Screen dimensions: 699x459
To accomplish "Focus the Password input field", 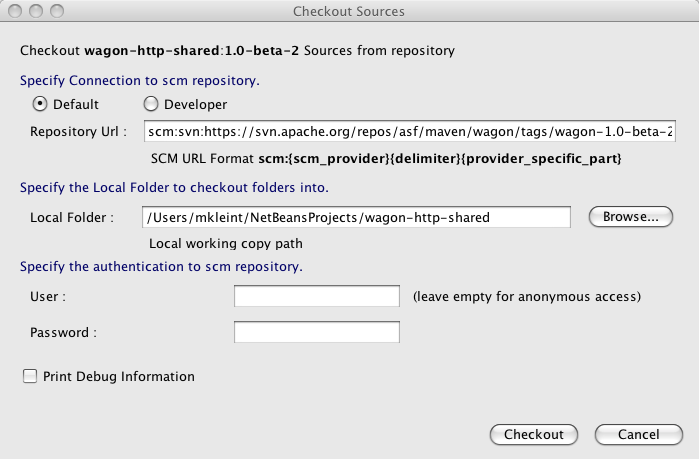I will 316,332.
